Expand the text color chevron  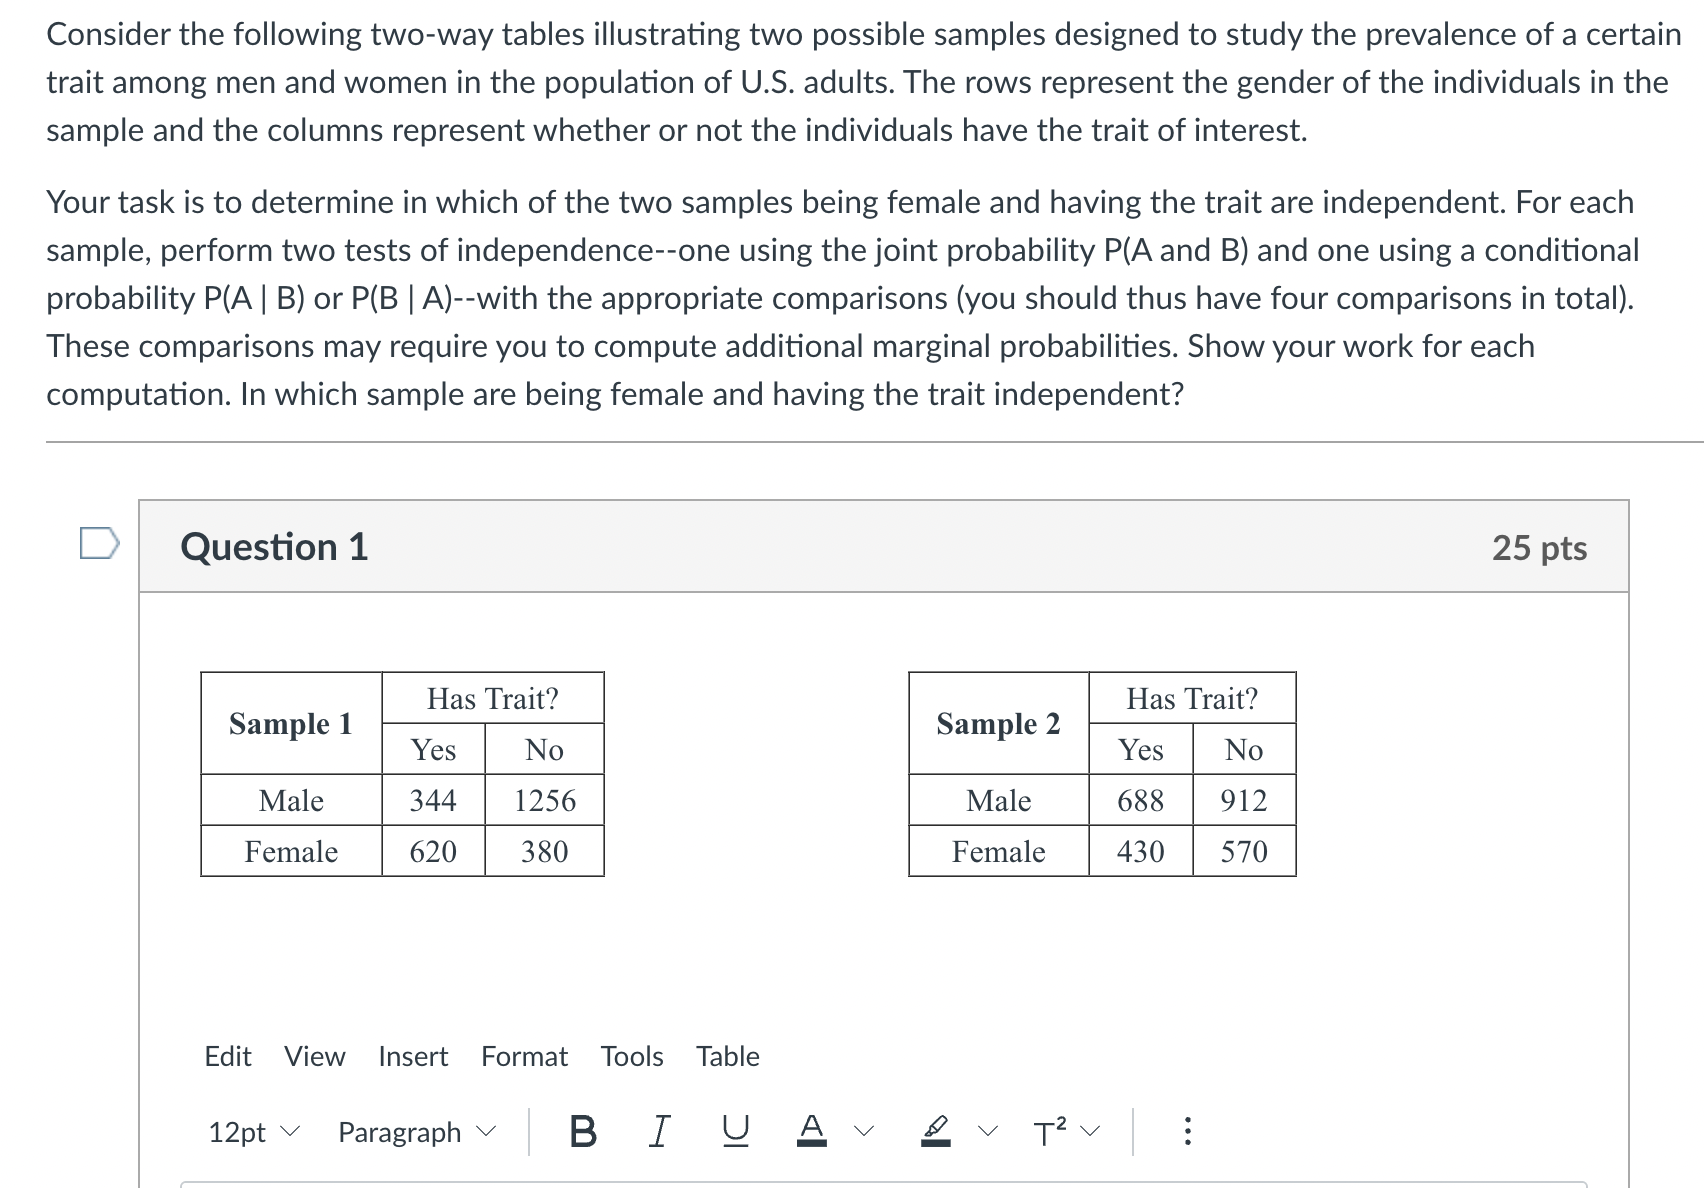point(862,1130)
